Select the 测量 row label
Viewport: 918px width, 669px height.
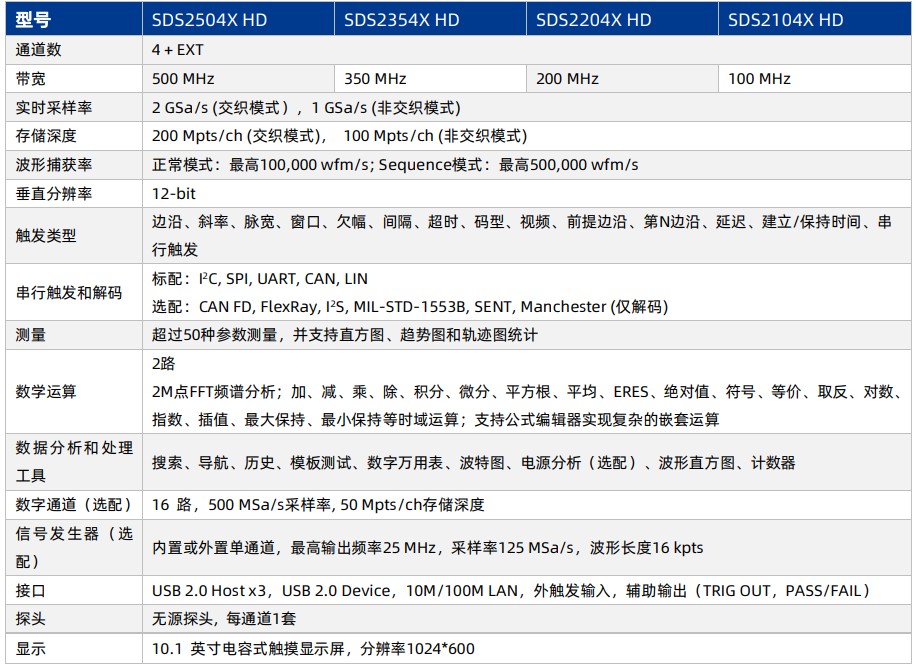(30, 335)
